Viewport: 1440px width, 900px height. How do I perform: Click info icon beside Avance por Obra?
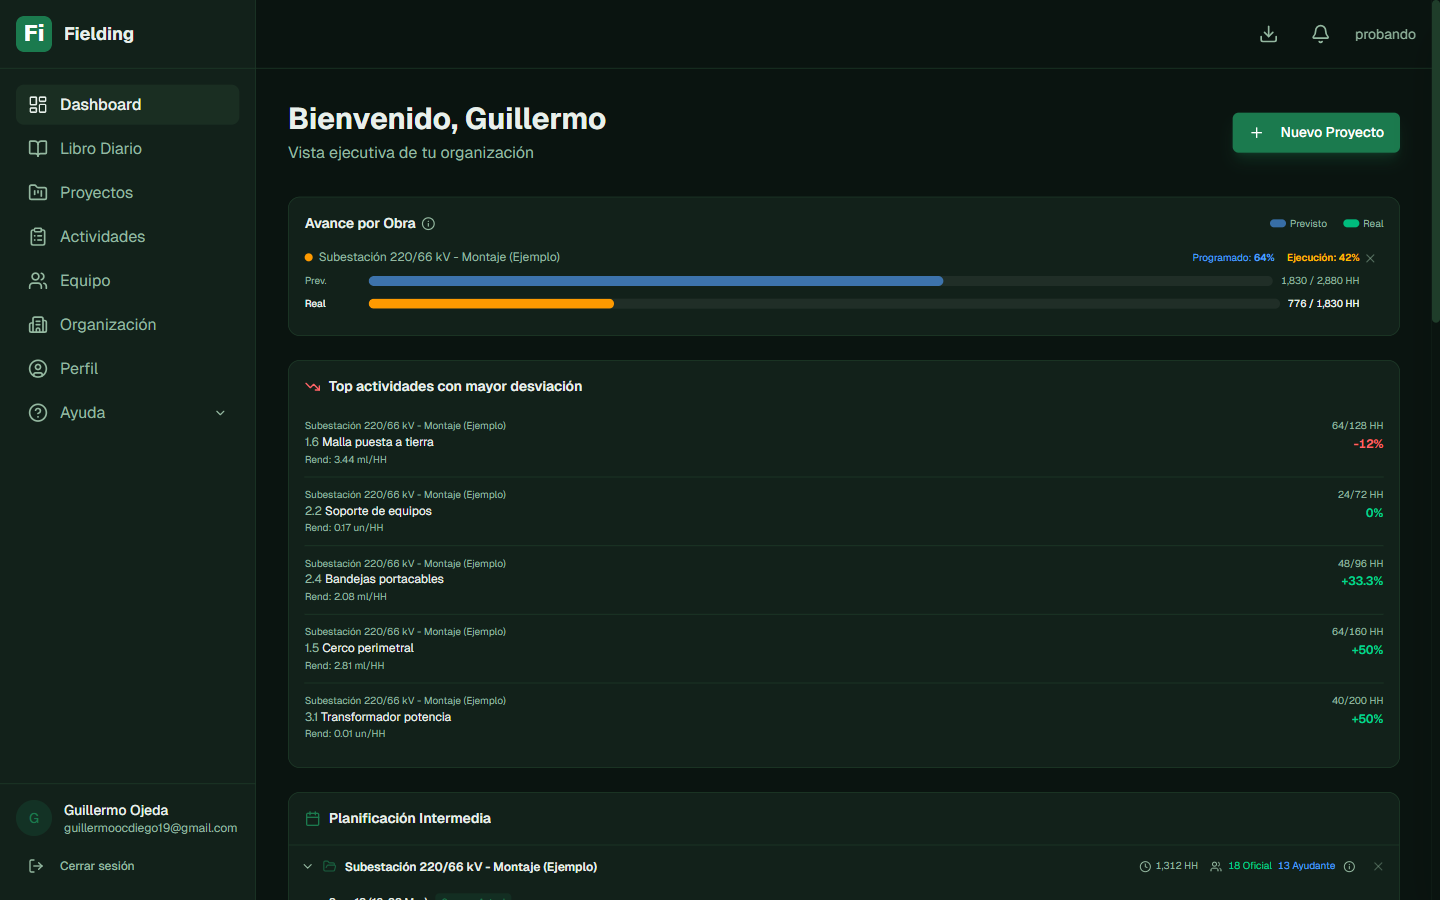point(428,224)
